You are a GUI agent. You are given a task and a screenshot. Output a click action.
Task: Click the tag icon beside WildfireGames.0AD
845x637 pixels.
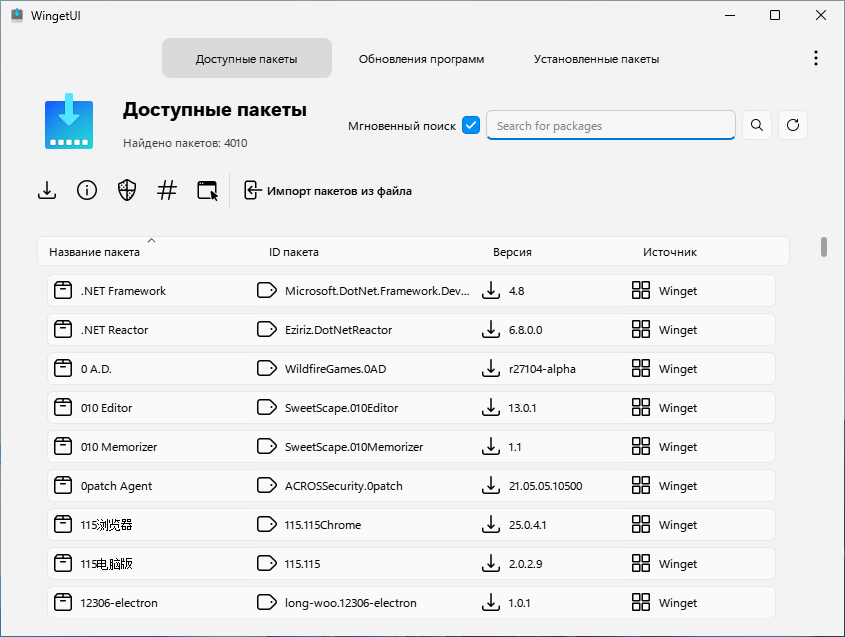(267, 369)
